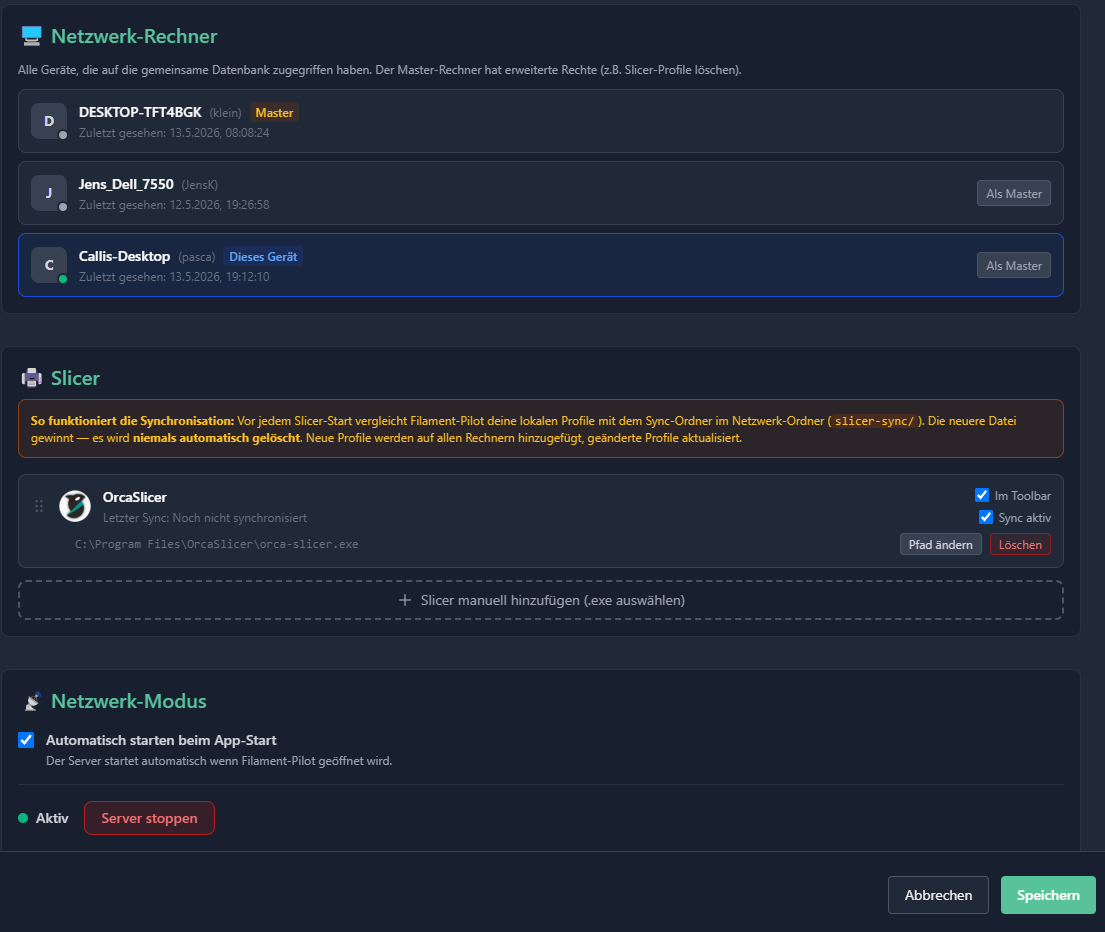Click the DESKTOP-TFT4BGK avatar with letter D

pos(49,121)
